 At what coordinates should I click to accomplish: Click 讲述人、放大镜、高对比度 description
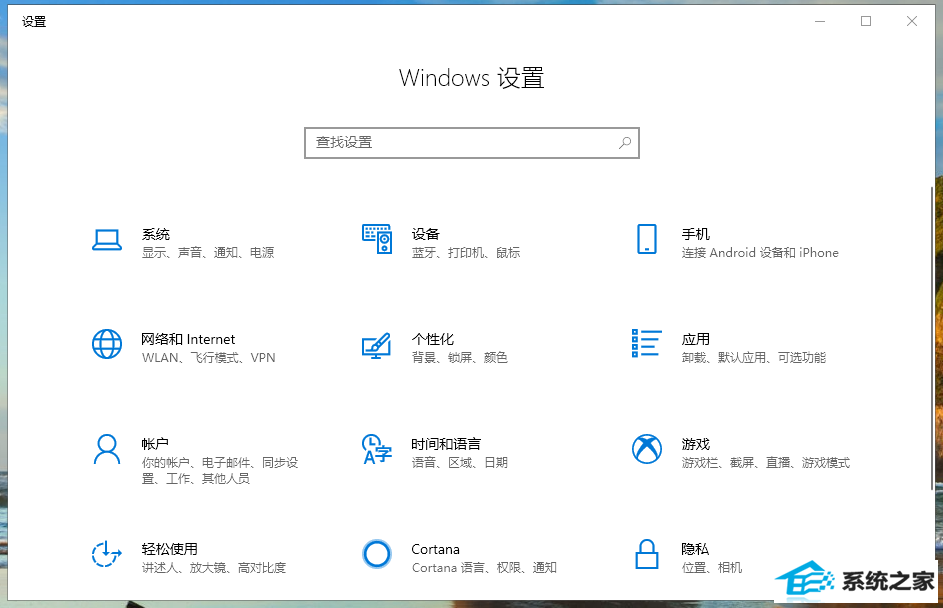tap(214, 568)
